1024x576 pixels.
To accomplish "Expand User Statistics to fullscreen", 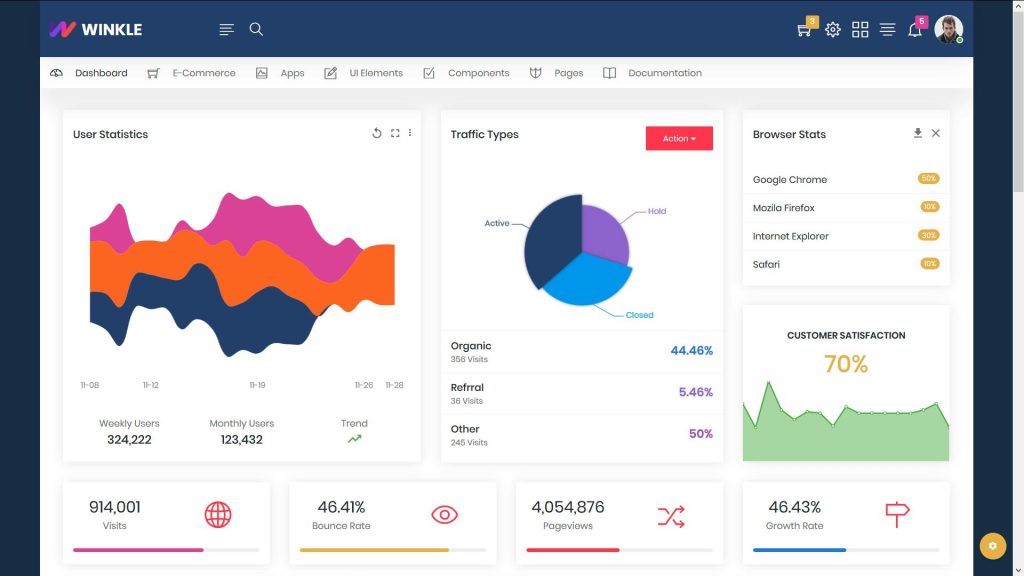I will 394,132.
